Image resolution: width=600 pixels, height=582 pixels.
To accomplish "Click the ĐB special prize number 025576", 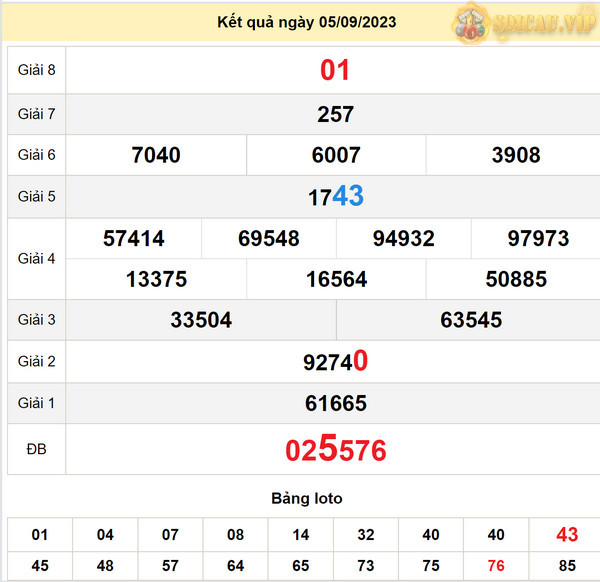I will pyautogui.click(x=335, y=449).
